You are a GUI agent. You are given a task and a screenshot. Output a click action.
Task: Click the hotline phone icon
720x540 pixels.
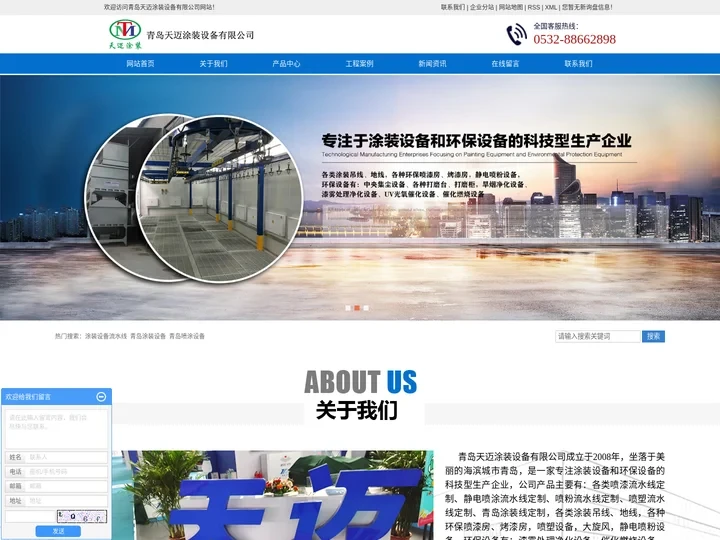(x=516, y=34)
